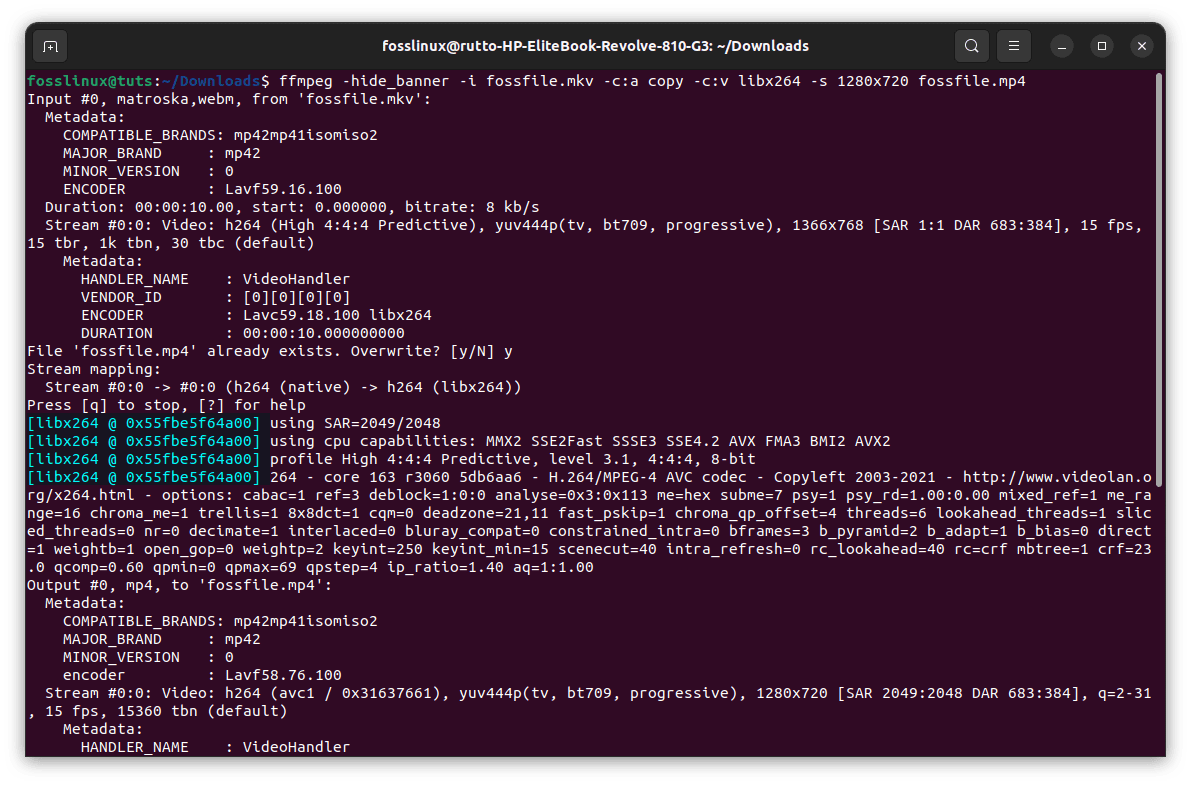
Task: Click libx264 in the command line
Action: coord(769,81)
